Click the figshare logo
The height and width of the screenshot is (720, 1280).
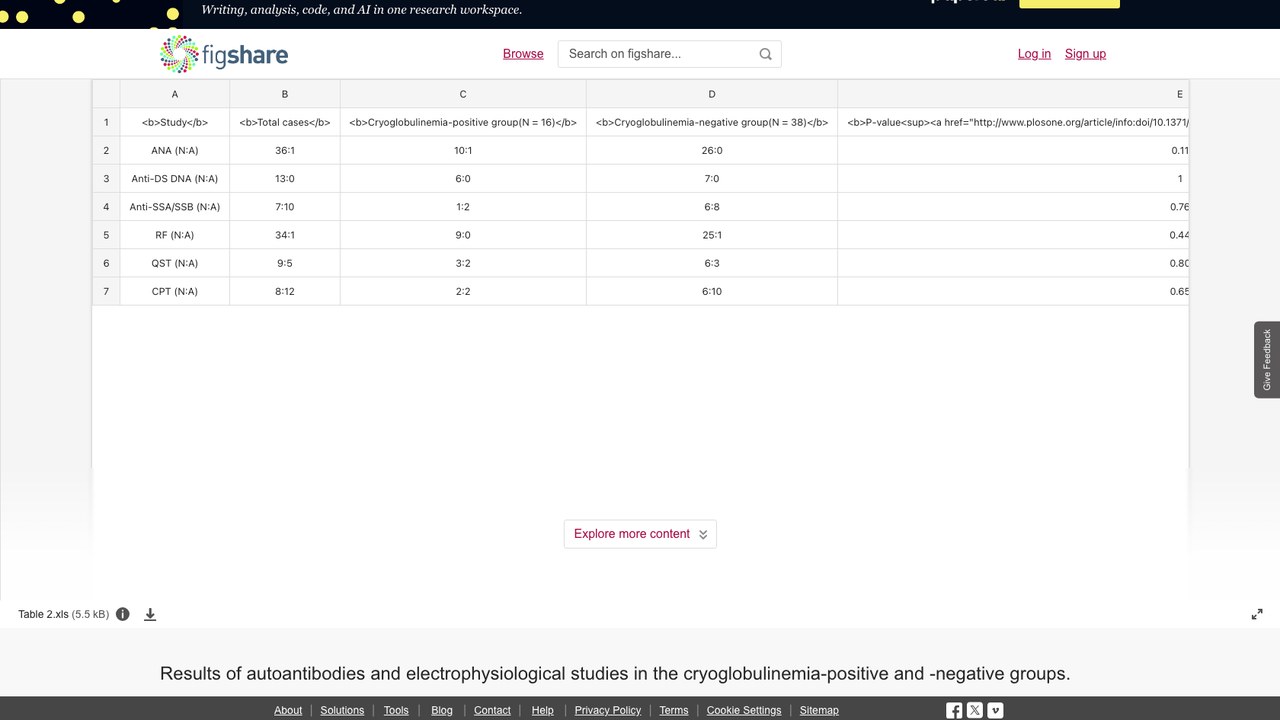(x=224, y=54)
